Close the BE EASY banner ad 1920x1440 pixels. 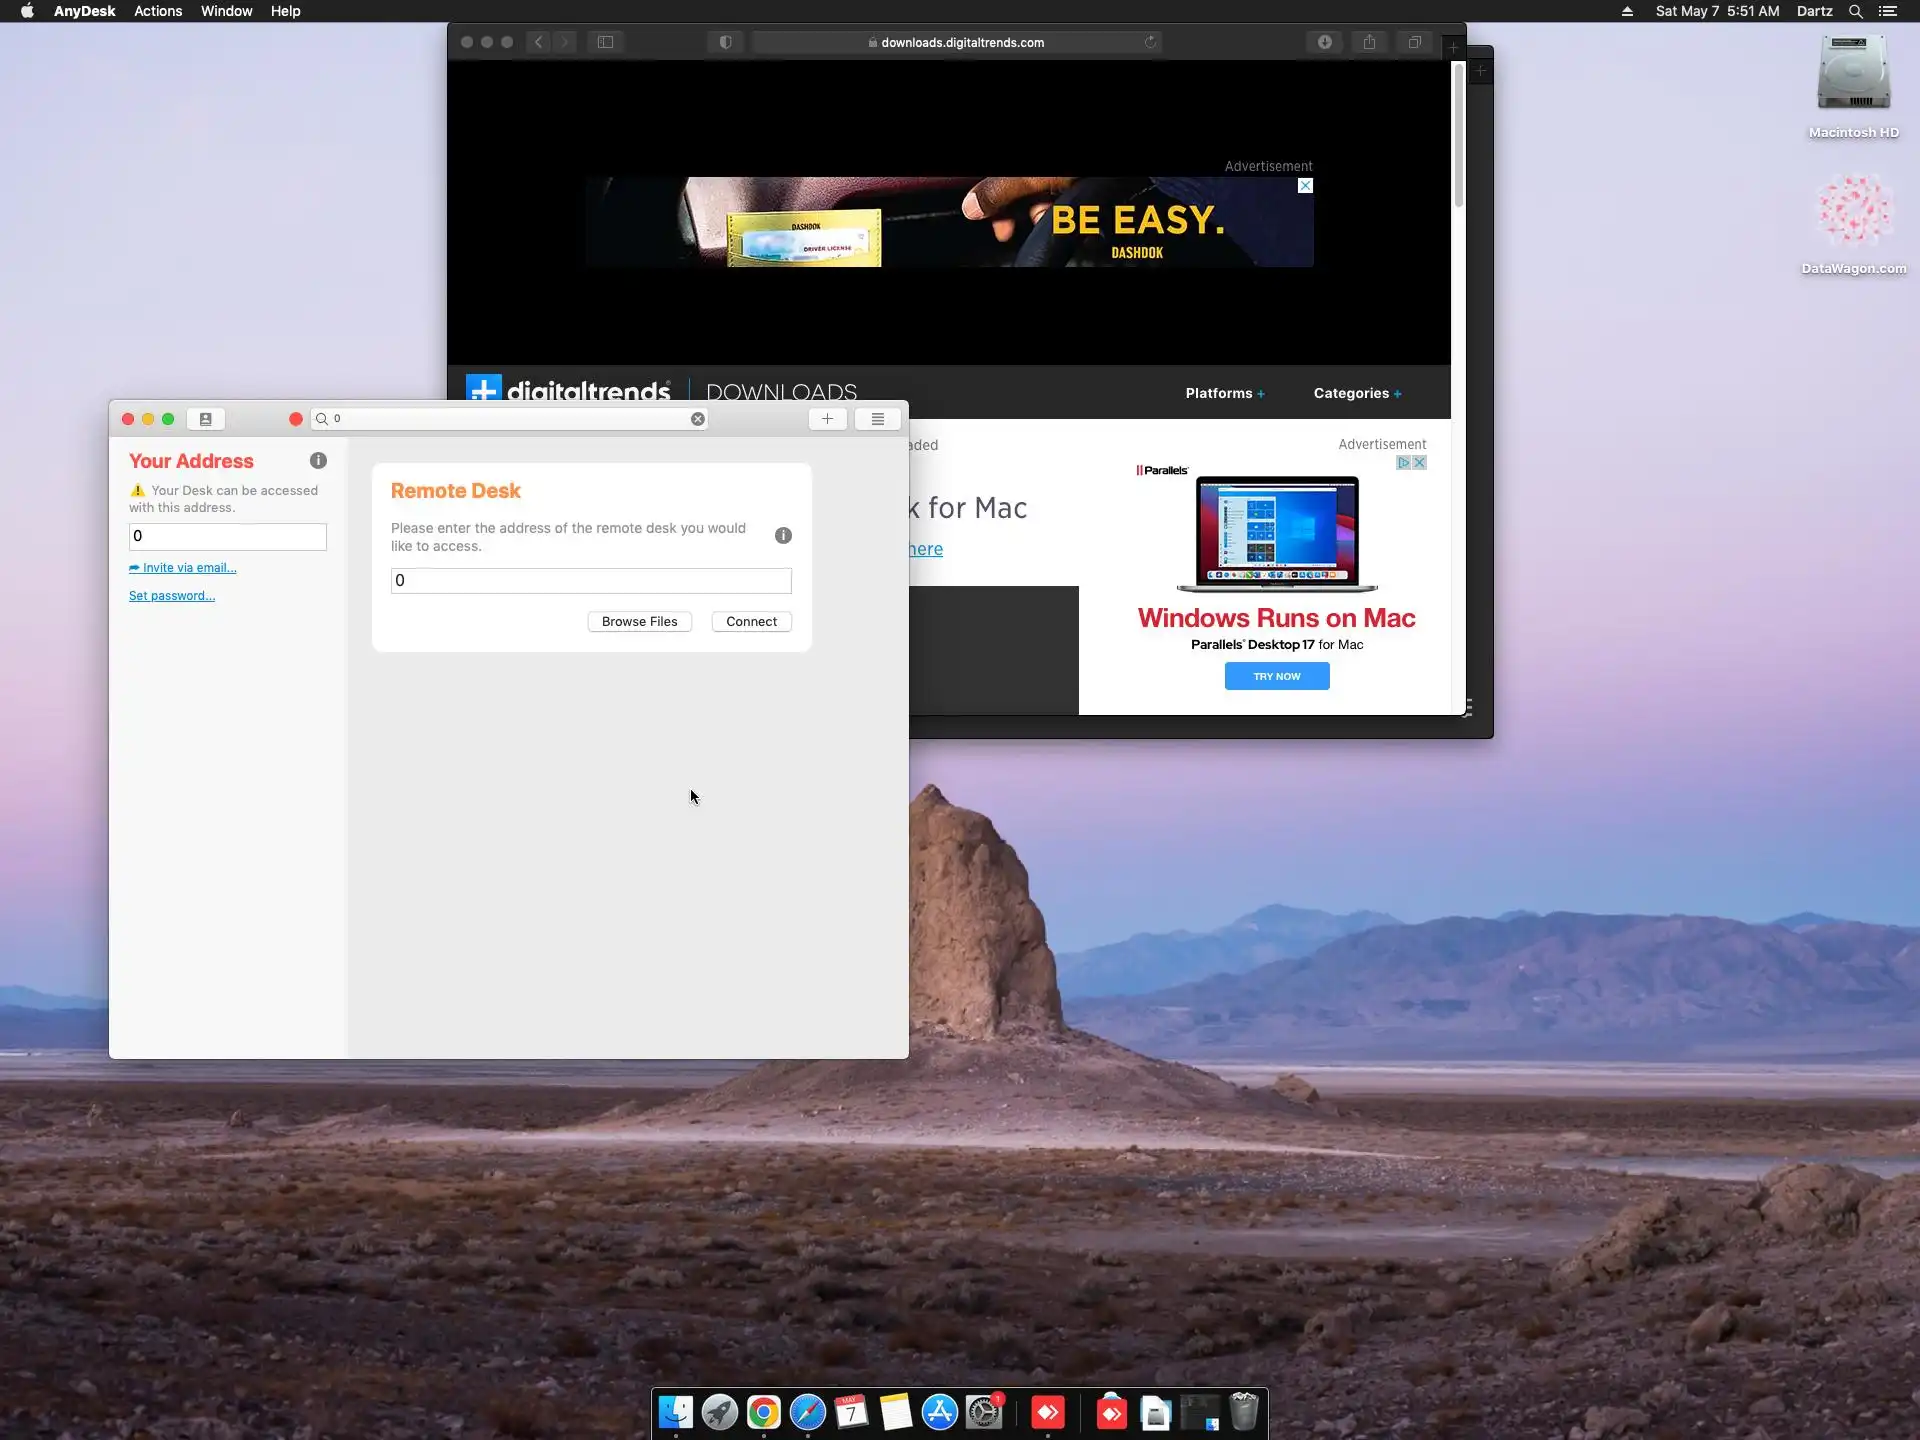(x=1305, y=186)
